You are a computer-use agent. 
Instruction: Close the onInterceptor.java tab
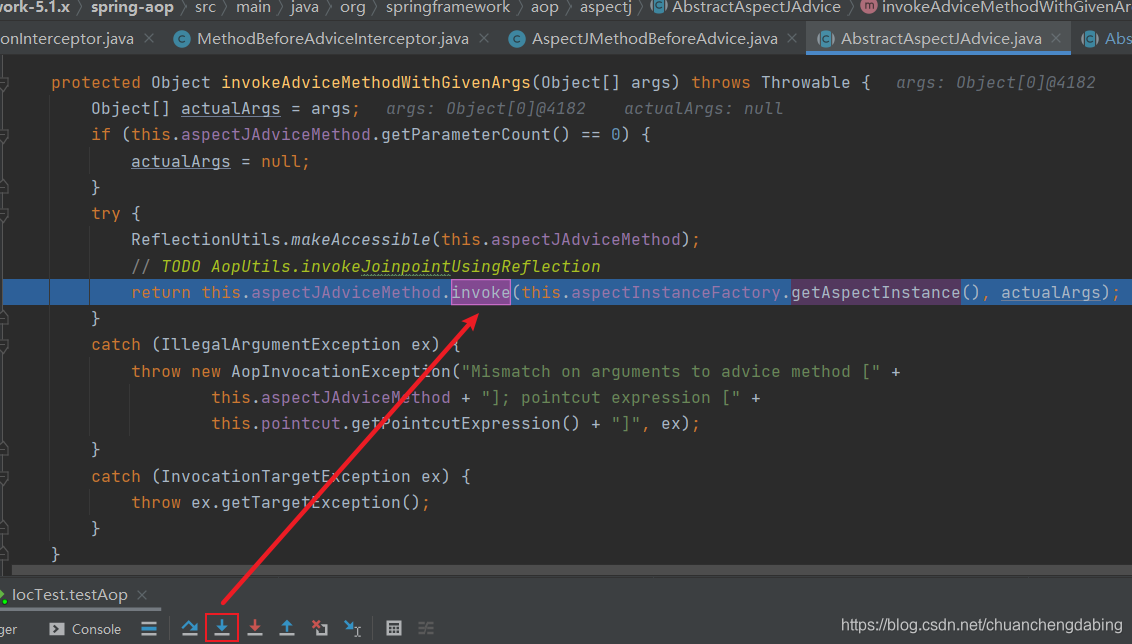[x=149, y=38]
